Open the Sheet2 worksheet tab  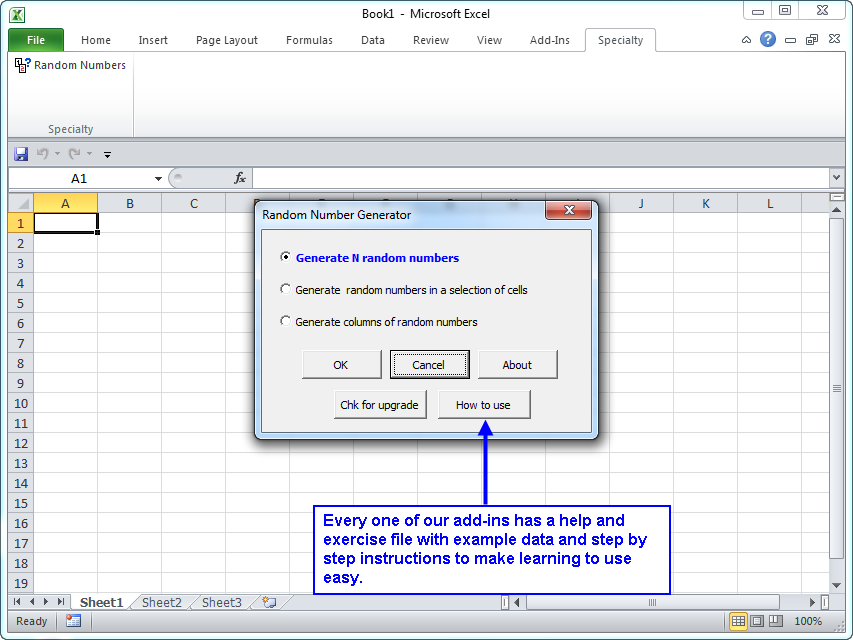point(160,602)
